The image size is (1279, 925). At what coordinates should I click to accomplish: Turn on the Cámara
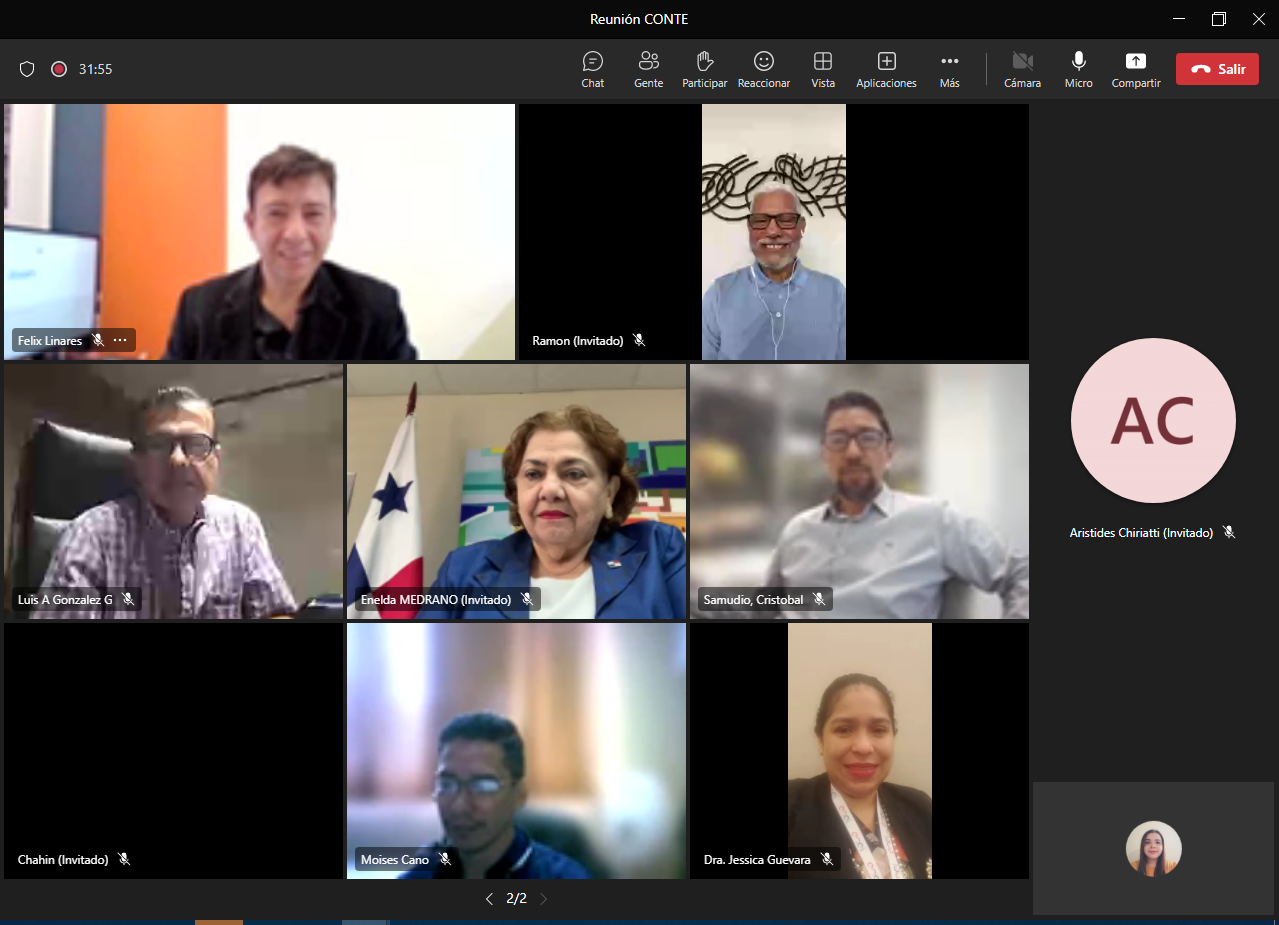pos(1022,69)
